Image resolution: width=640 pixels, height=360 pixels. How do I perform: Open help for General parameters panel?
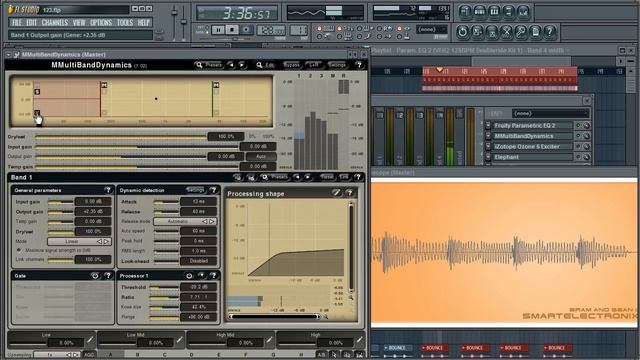(x=108, y=190)
